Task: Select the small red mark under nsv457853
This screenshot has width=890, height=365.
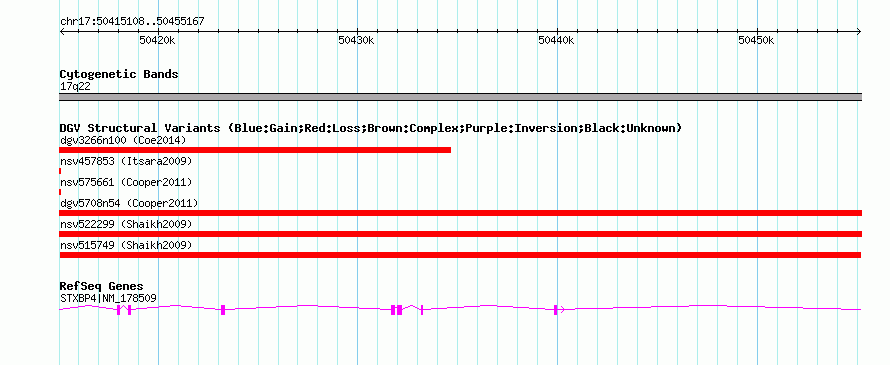Action: click(60, 171)
